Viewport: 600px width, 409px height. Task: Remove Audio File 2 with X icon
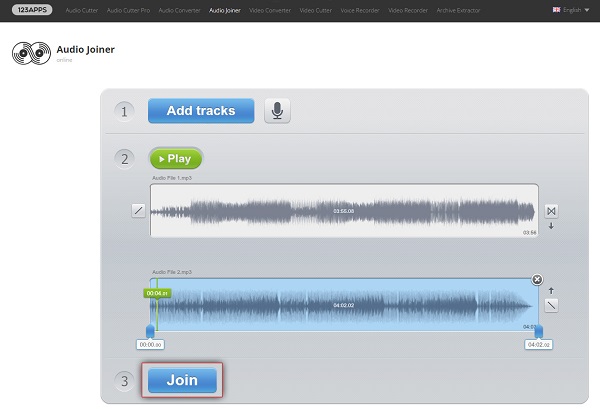pos(537,279)
